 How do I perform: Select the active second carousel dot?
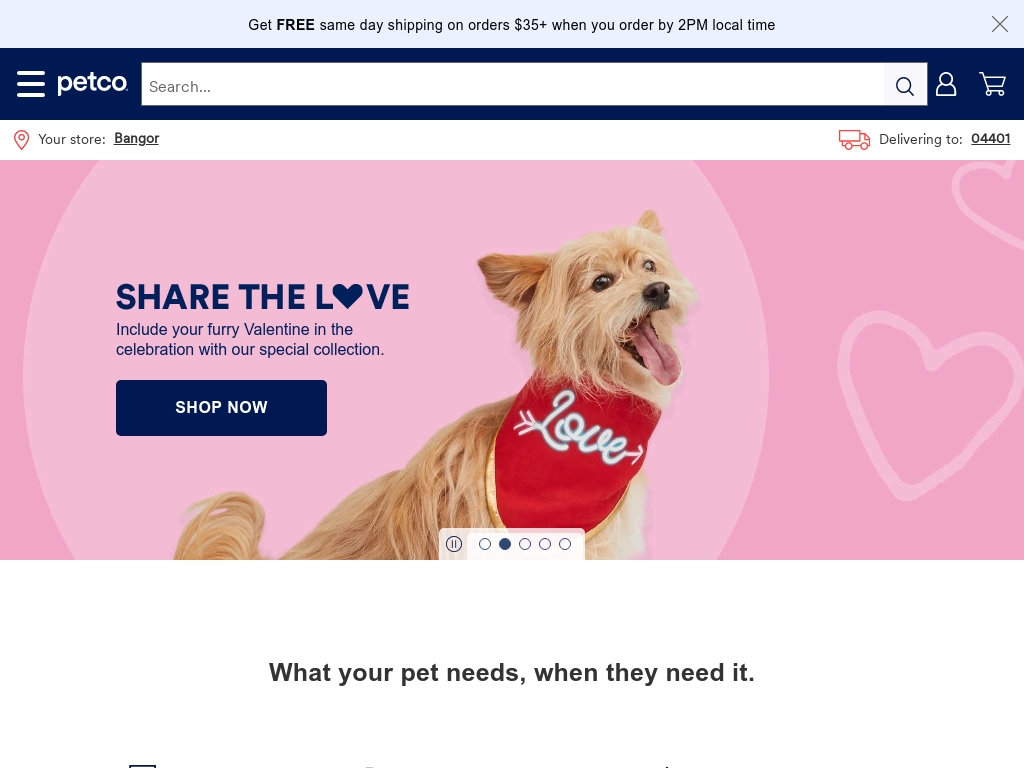tap(505, 544)
